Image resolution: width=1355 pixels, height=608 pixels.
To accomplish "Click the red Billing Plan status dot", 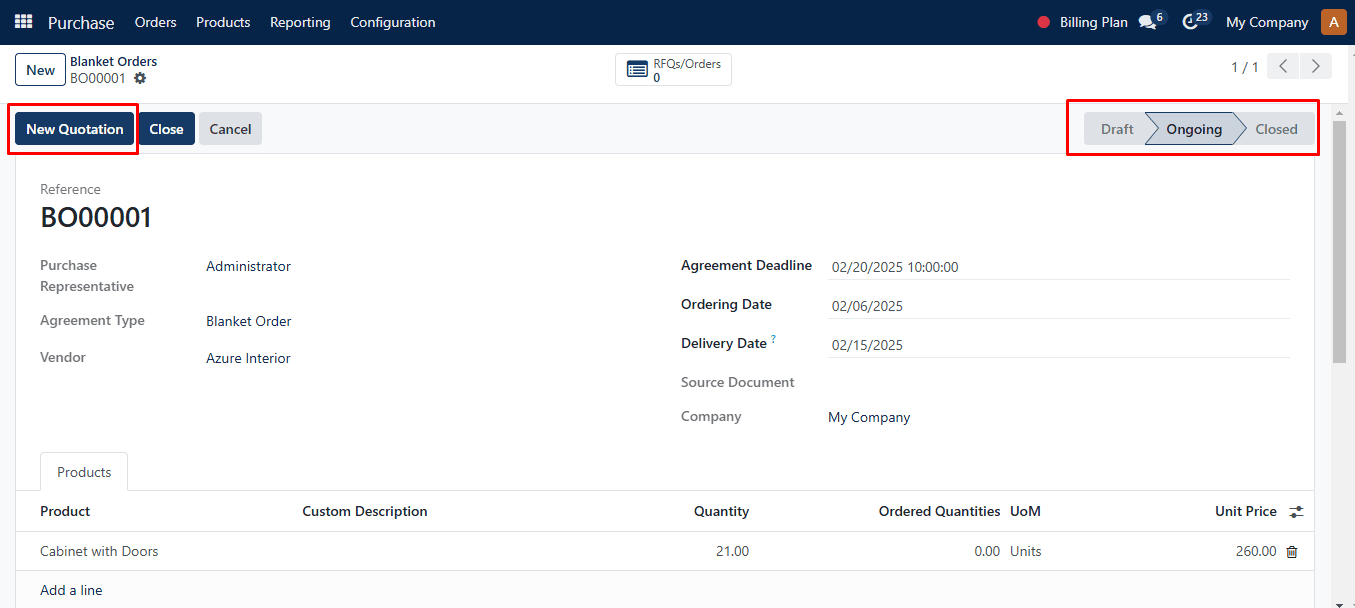I will point(1044,22).
